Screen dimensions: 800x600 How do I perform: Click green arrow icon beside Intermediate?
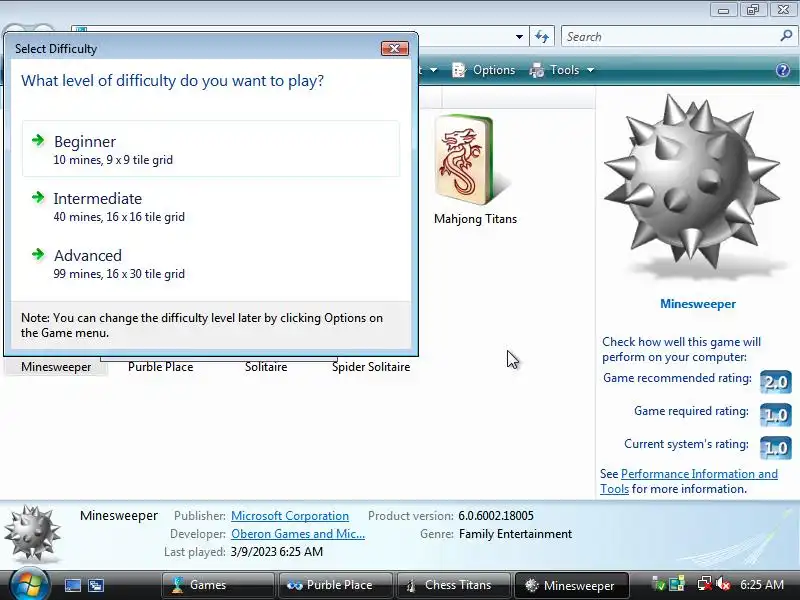(x=38, y=197)
